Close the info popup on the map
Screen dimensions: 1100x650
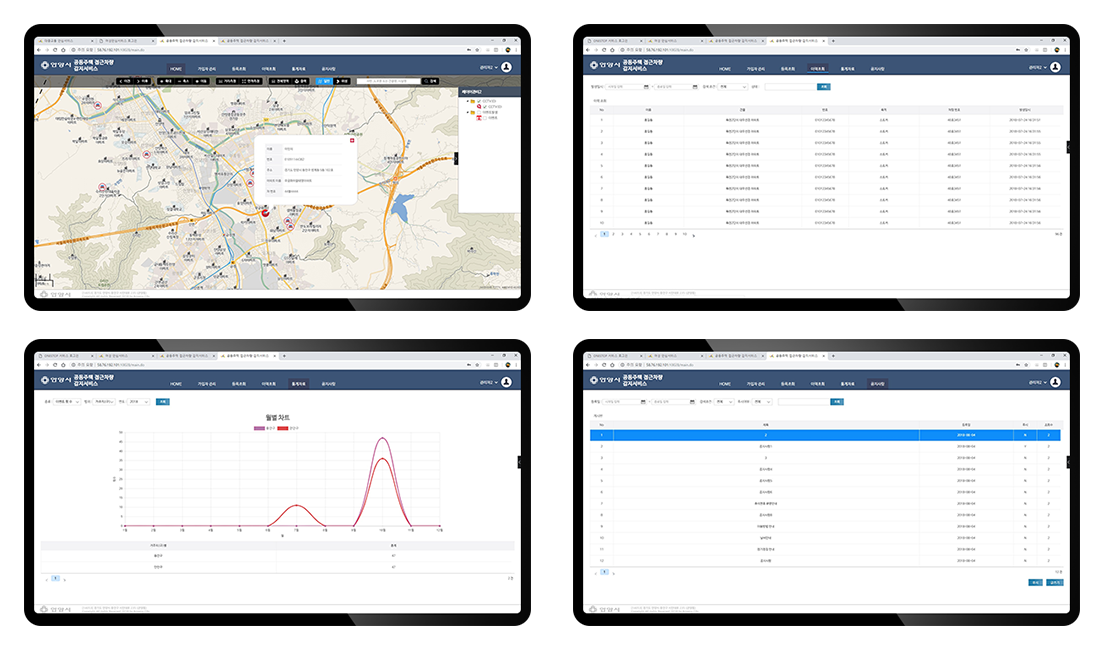click(x=351, y=139)
